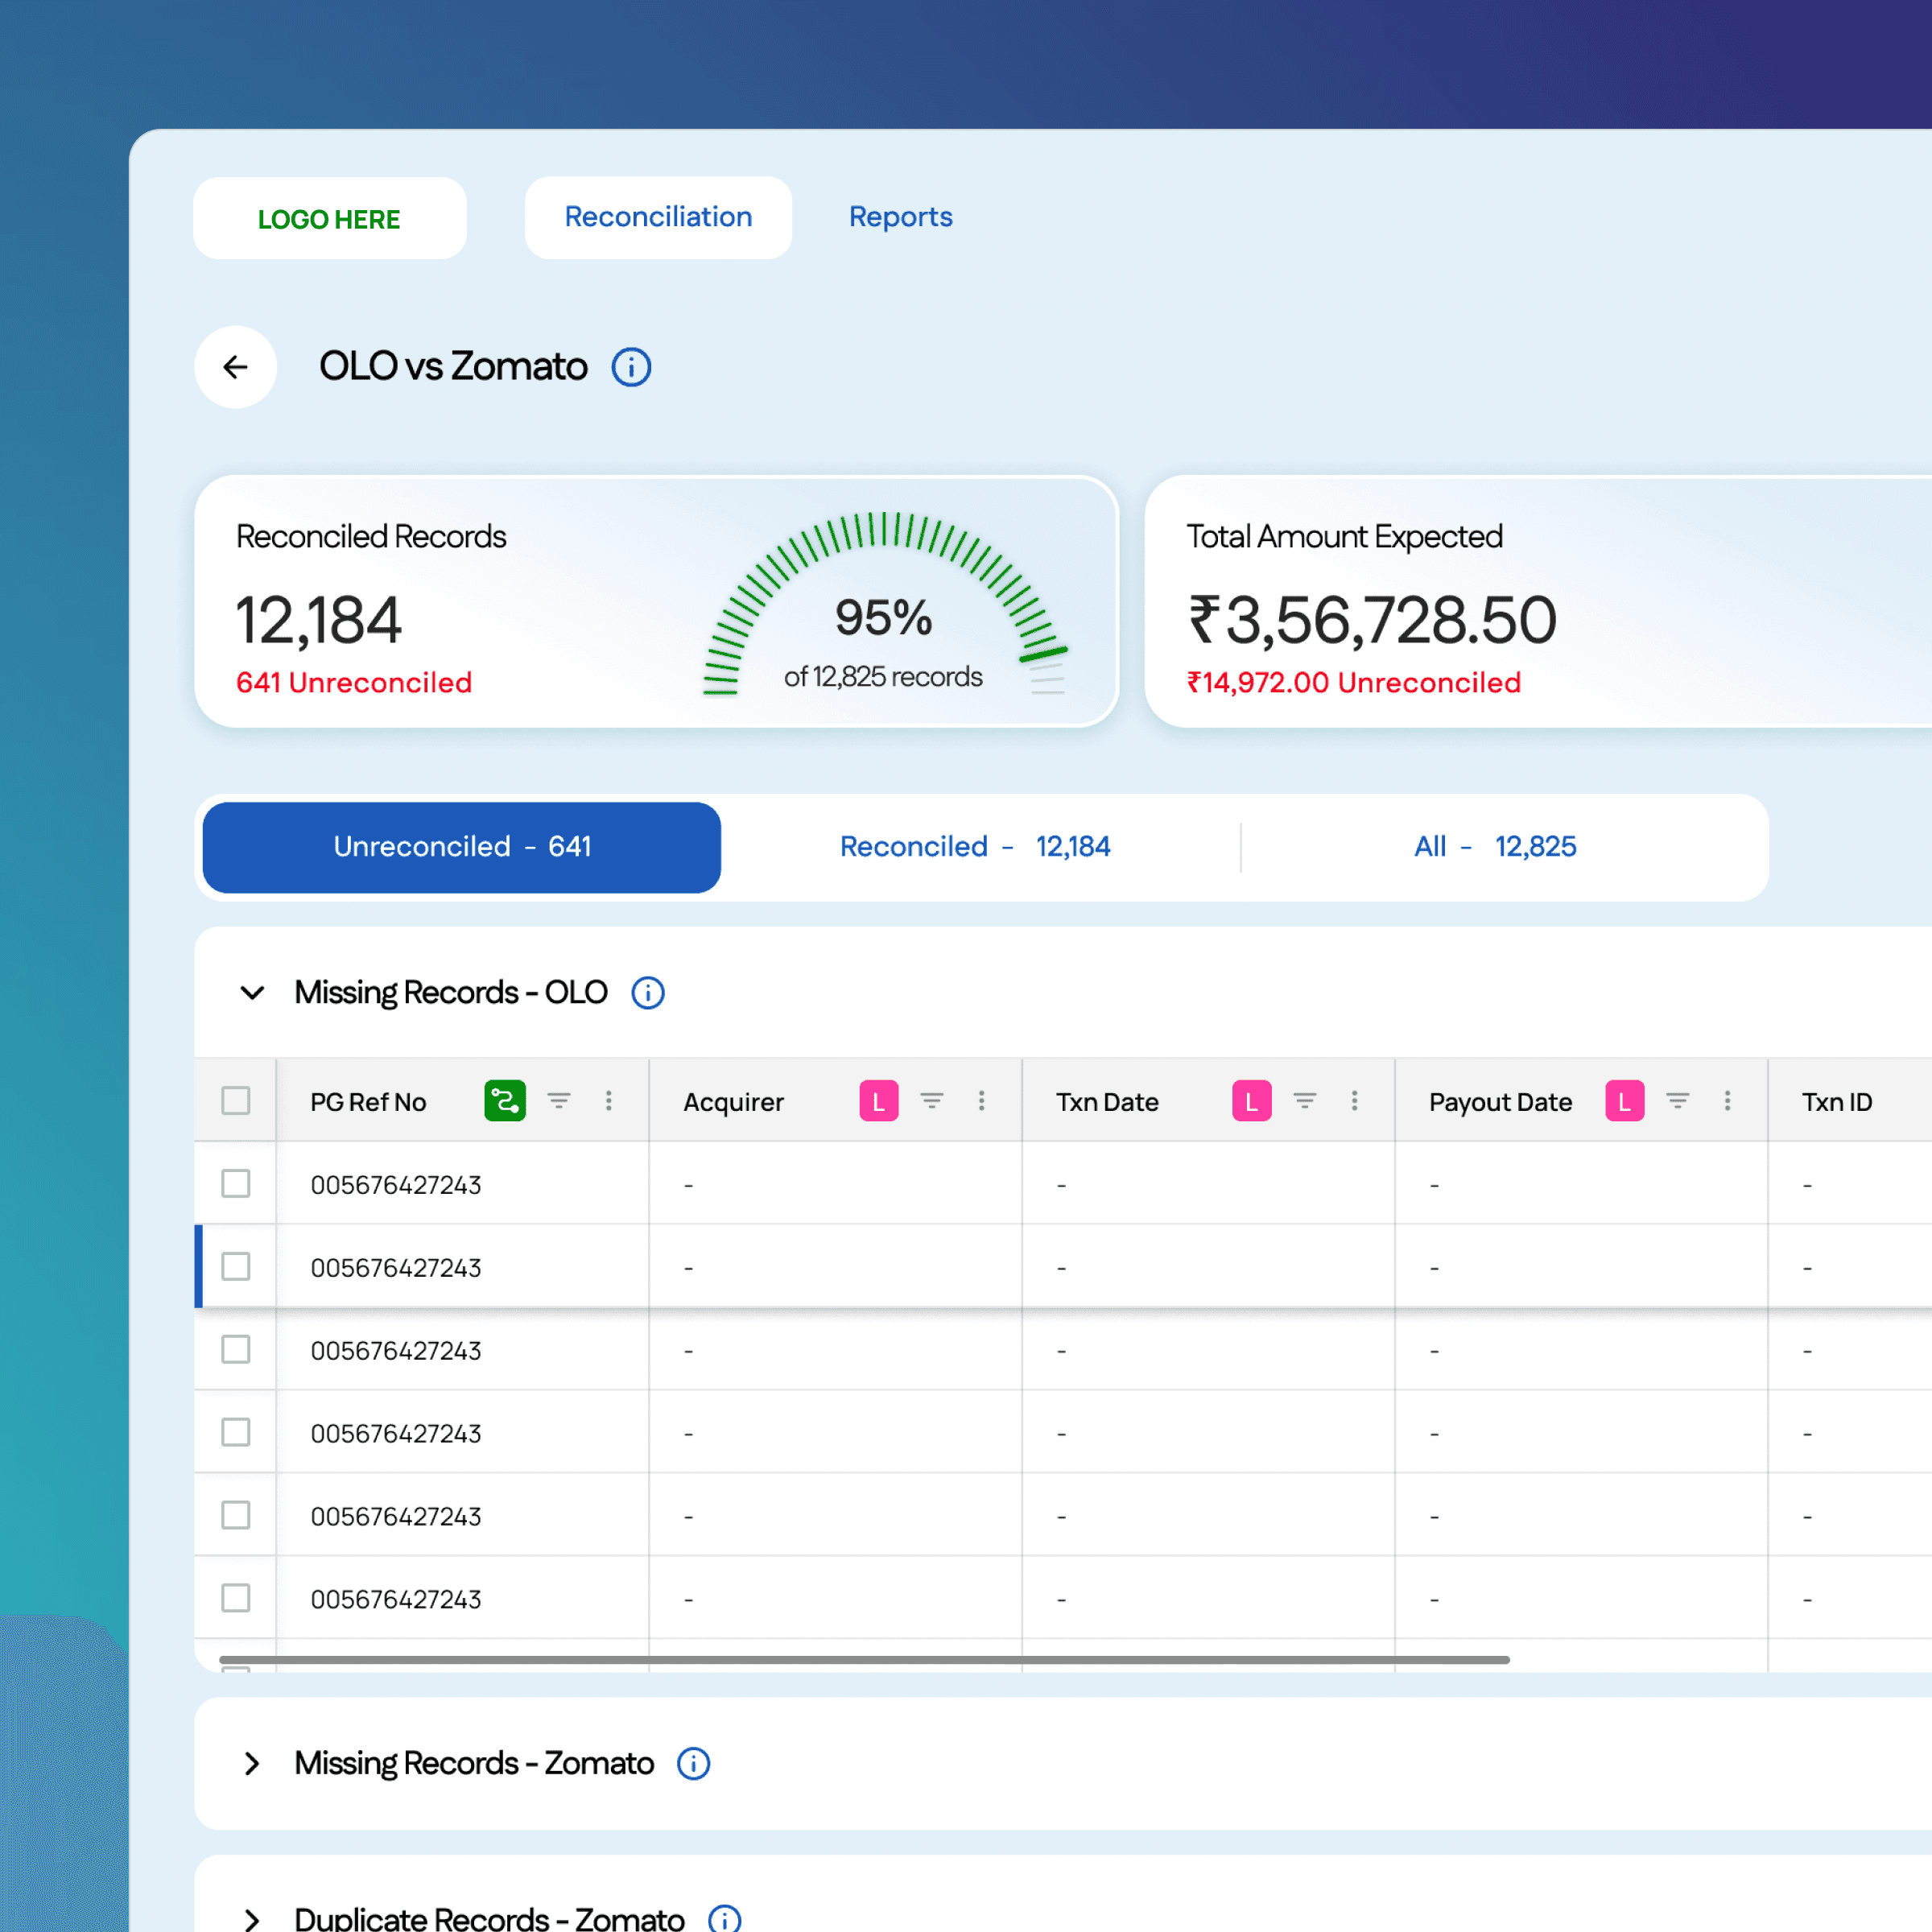Image resolution: width=1932 pixels, height=1932 pixels.
Task: Click the Txn Date column header label
Action: click(1108, 1102)
